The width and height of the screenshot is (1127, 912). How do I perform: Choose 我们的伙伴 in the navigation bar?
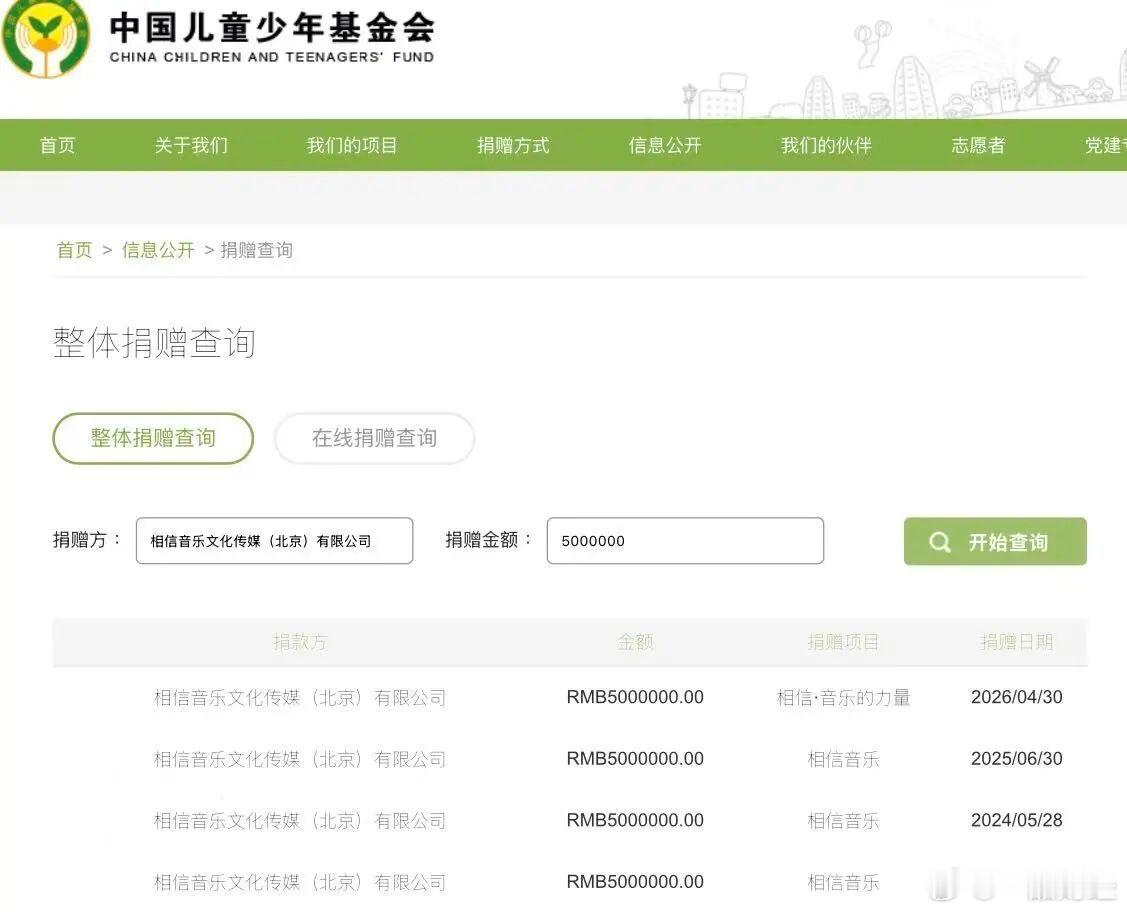[x=826, y=145]
